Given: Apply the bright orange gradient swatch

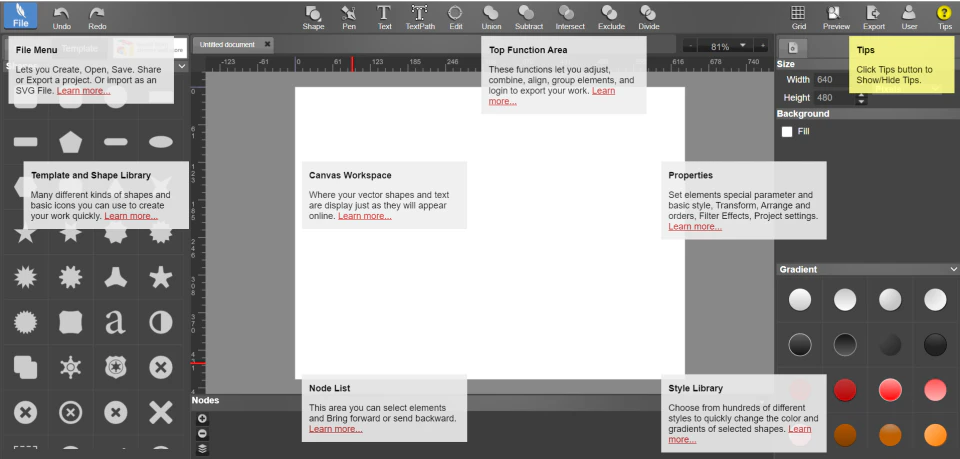Looking at the screenshot, I should [935, 435].
